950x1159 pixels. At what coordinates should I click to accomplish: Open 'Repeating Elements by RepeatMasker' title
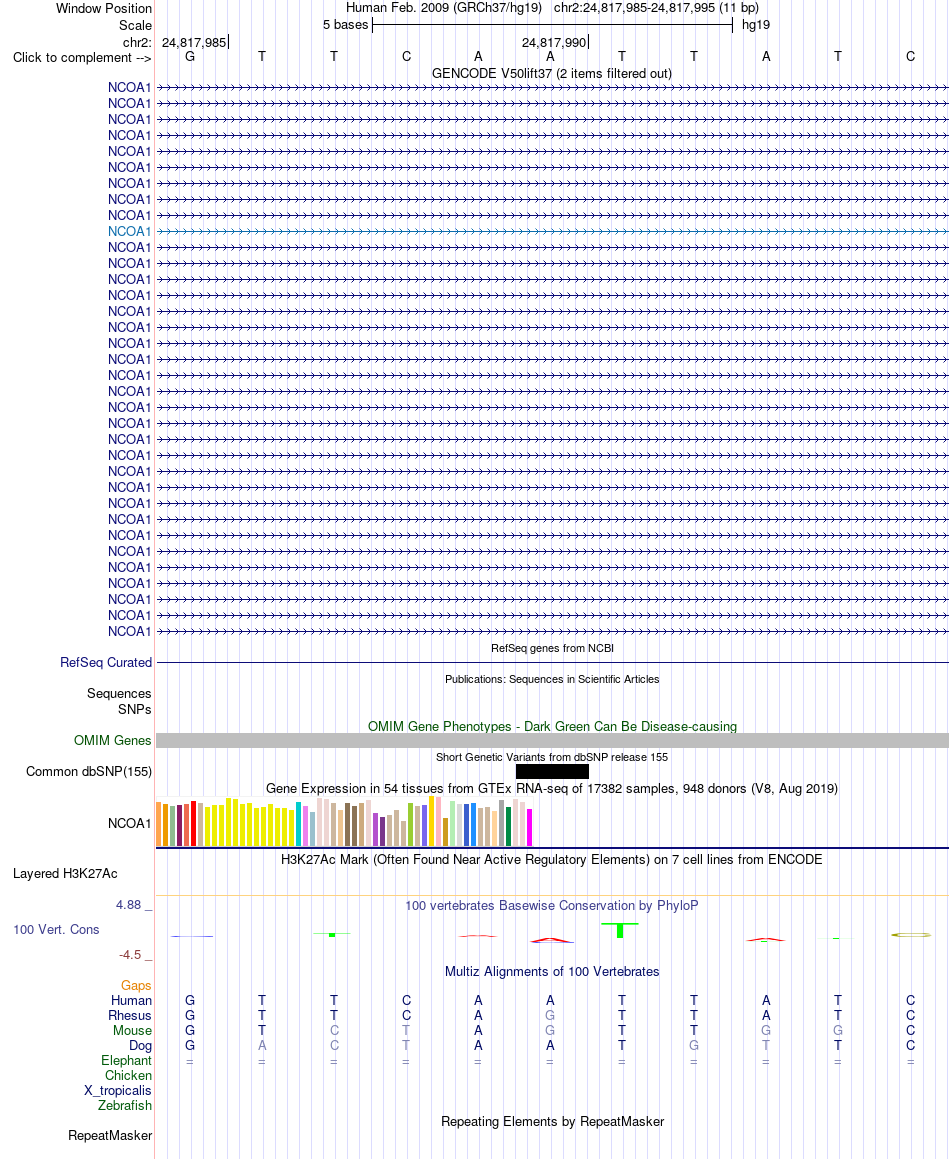coord(552,1121)
